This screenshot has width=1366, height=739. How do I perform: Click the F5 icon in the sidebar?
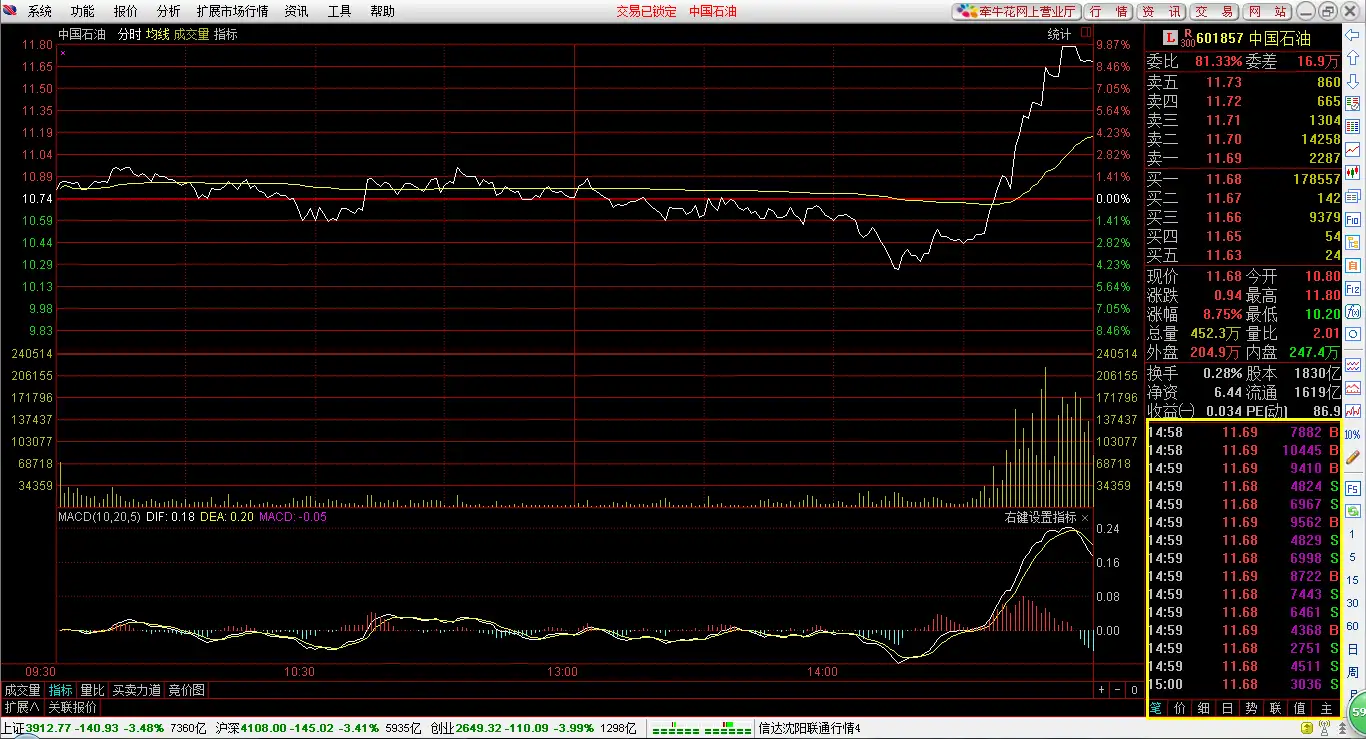(x=1353, y=488)
